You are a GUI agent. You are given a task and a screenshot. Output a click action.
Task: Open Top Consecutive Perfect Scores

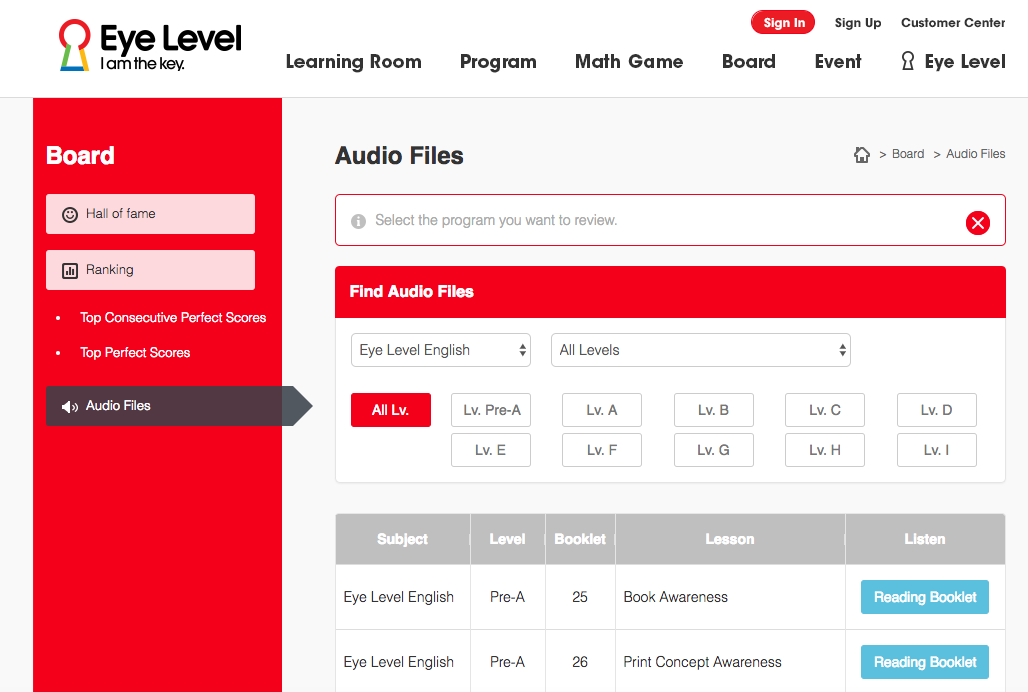173,318
